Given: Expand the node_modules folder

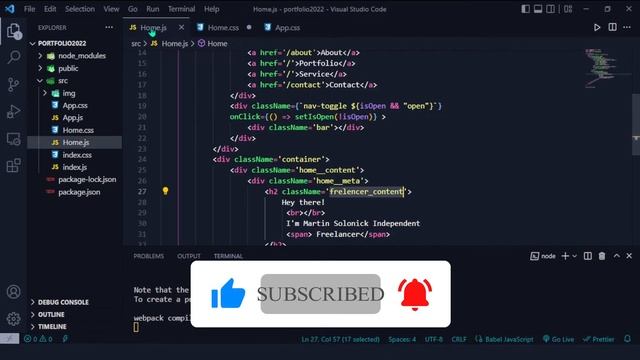Looking at the screenshot, I should click(x=40, y=56).
